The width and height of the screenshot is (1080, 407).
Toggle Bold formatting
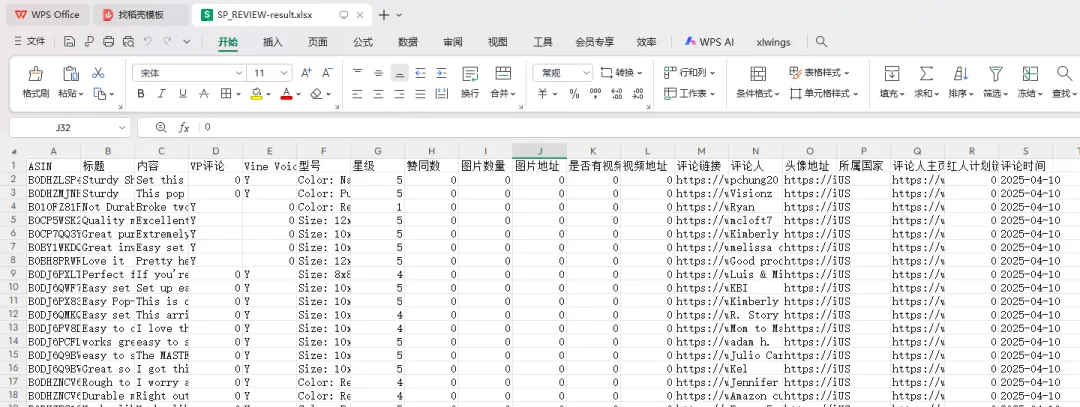(x=141, y=94)
